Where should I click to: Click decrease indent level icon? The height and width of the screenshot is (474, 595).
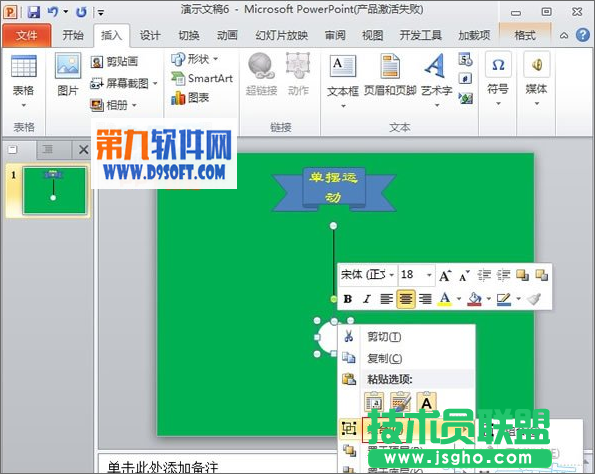(x=484, y=275)
